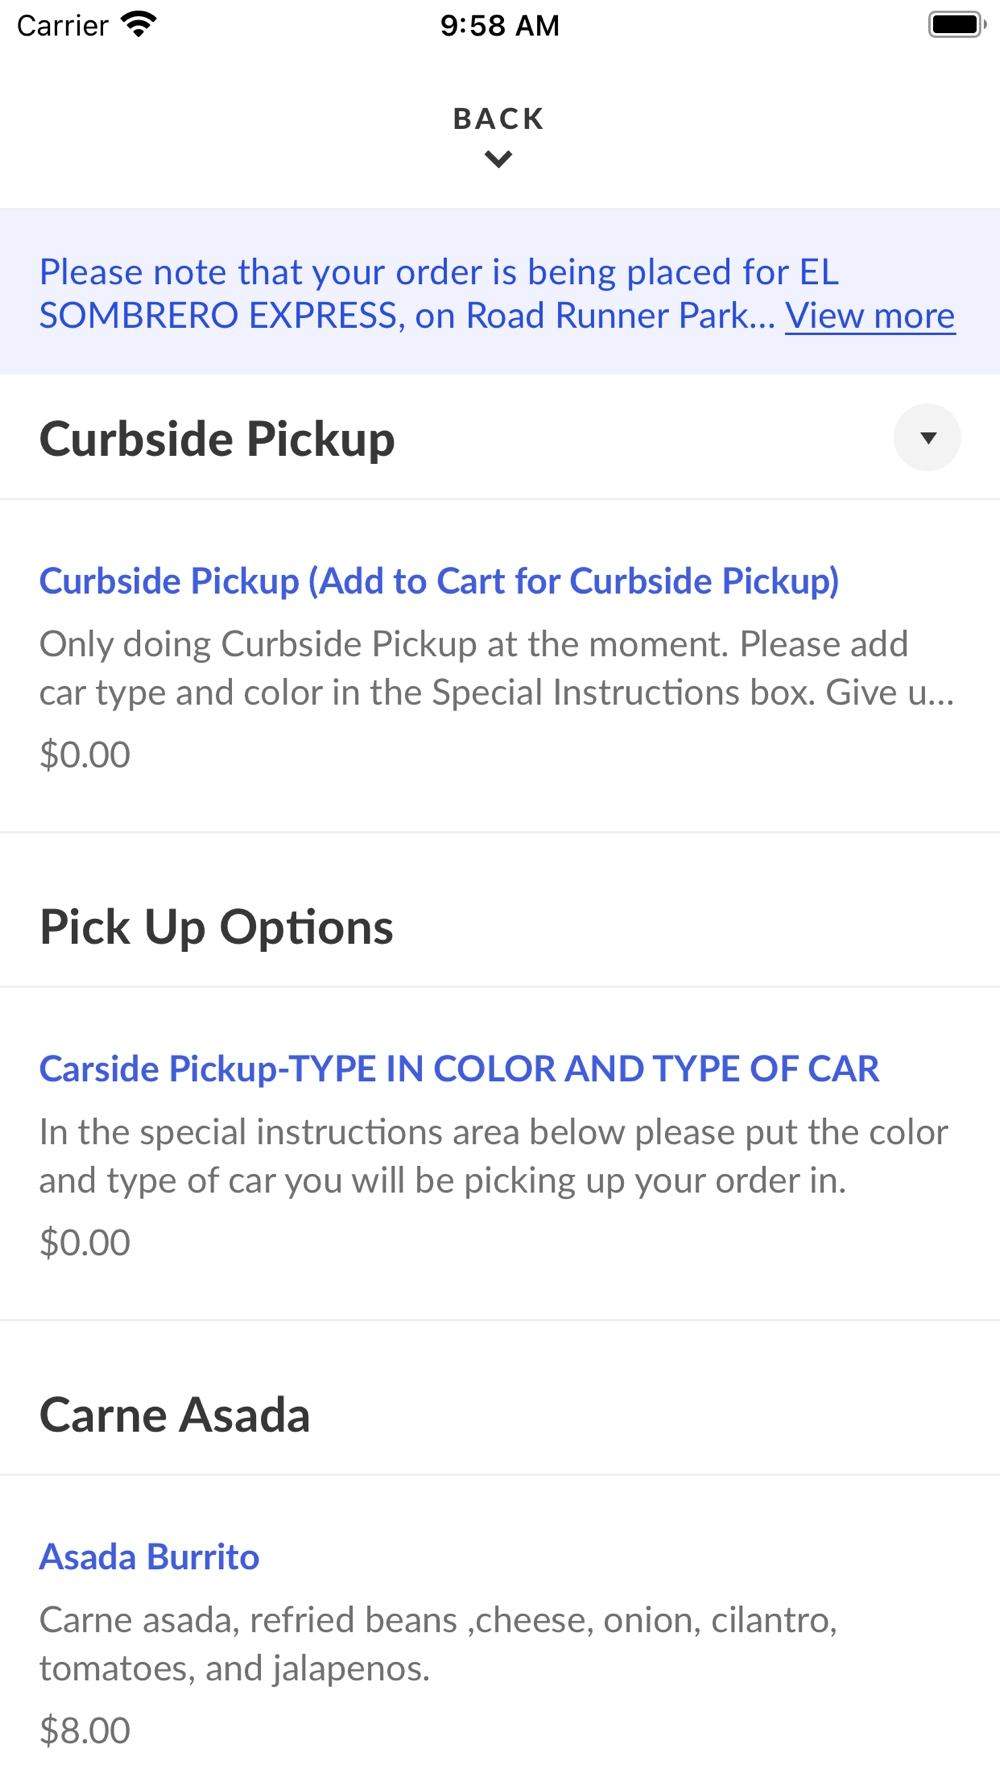Tap the Carside Pickup special instructions description

[493, 1156]
